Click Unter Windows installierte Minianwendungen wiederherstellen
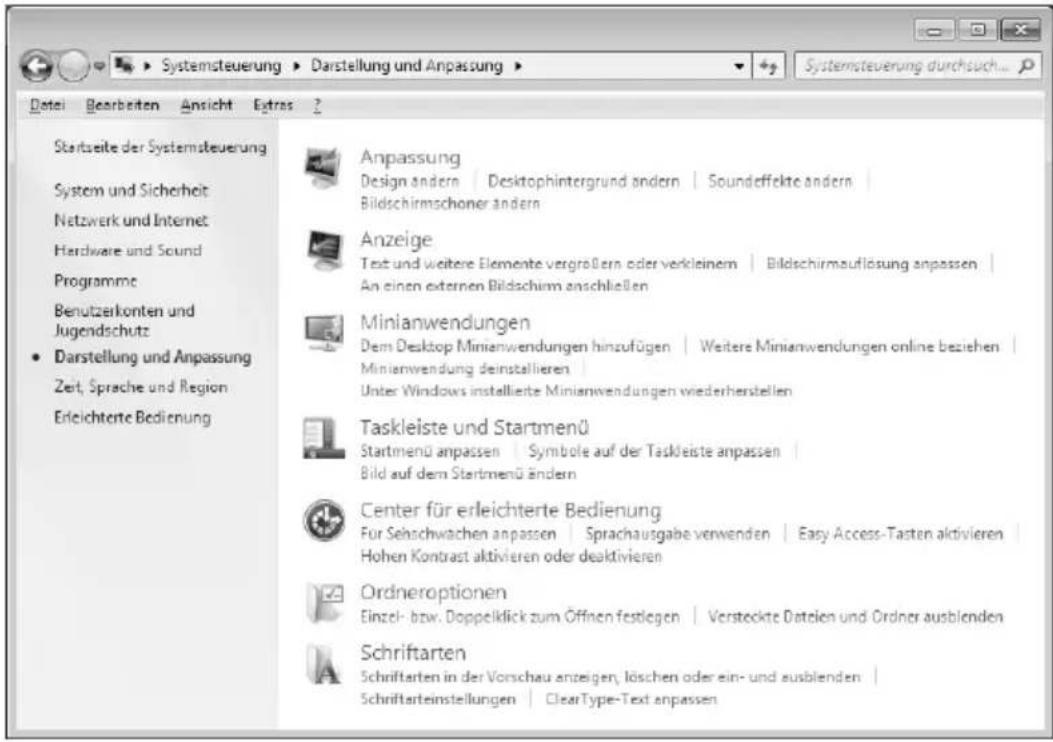Screen dimensions: 1053x742 576,391
